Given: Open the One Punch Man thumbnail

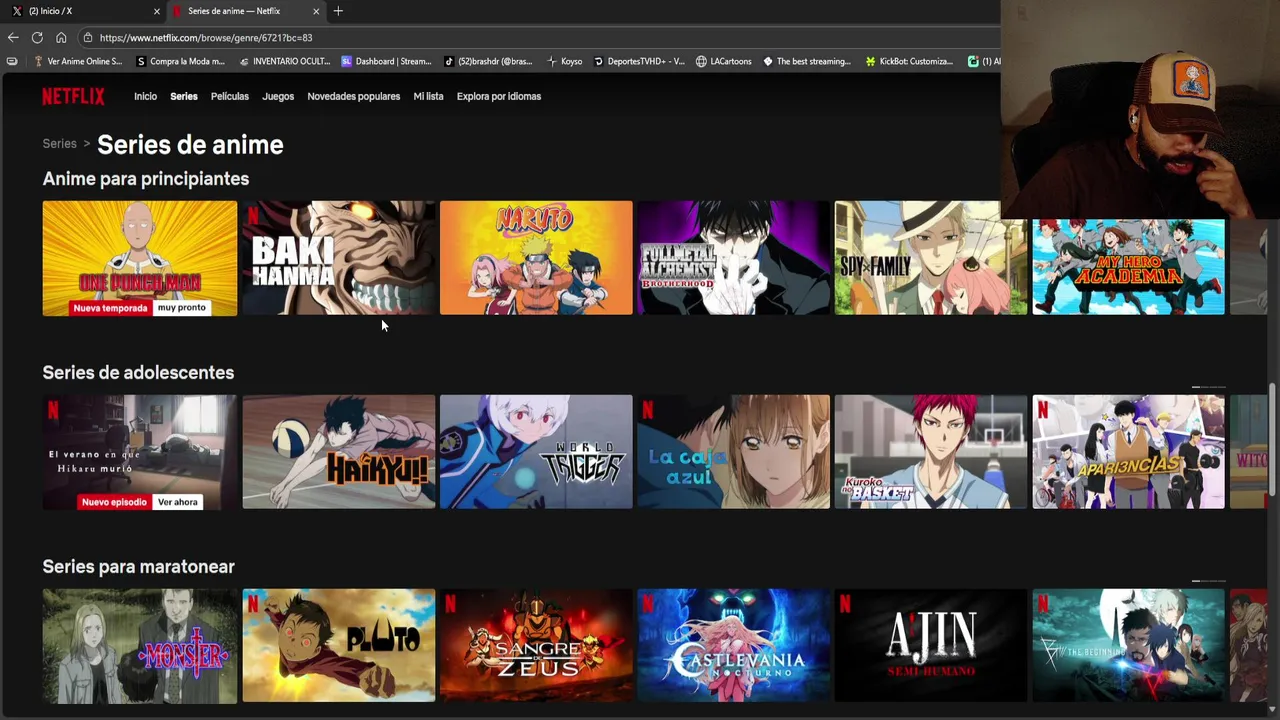Looking at the screenshot, I should (140, 258).
